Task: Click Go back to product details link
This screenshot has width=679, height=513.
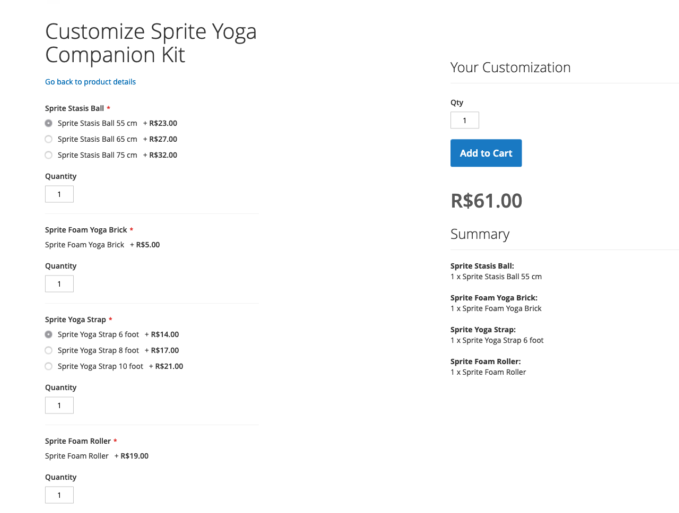Action: pos(90,82)
